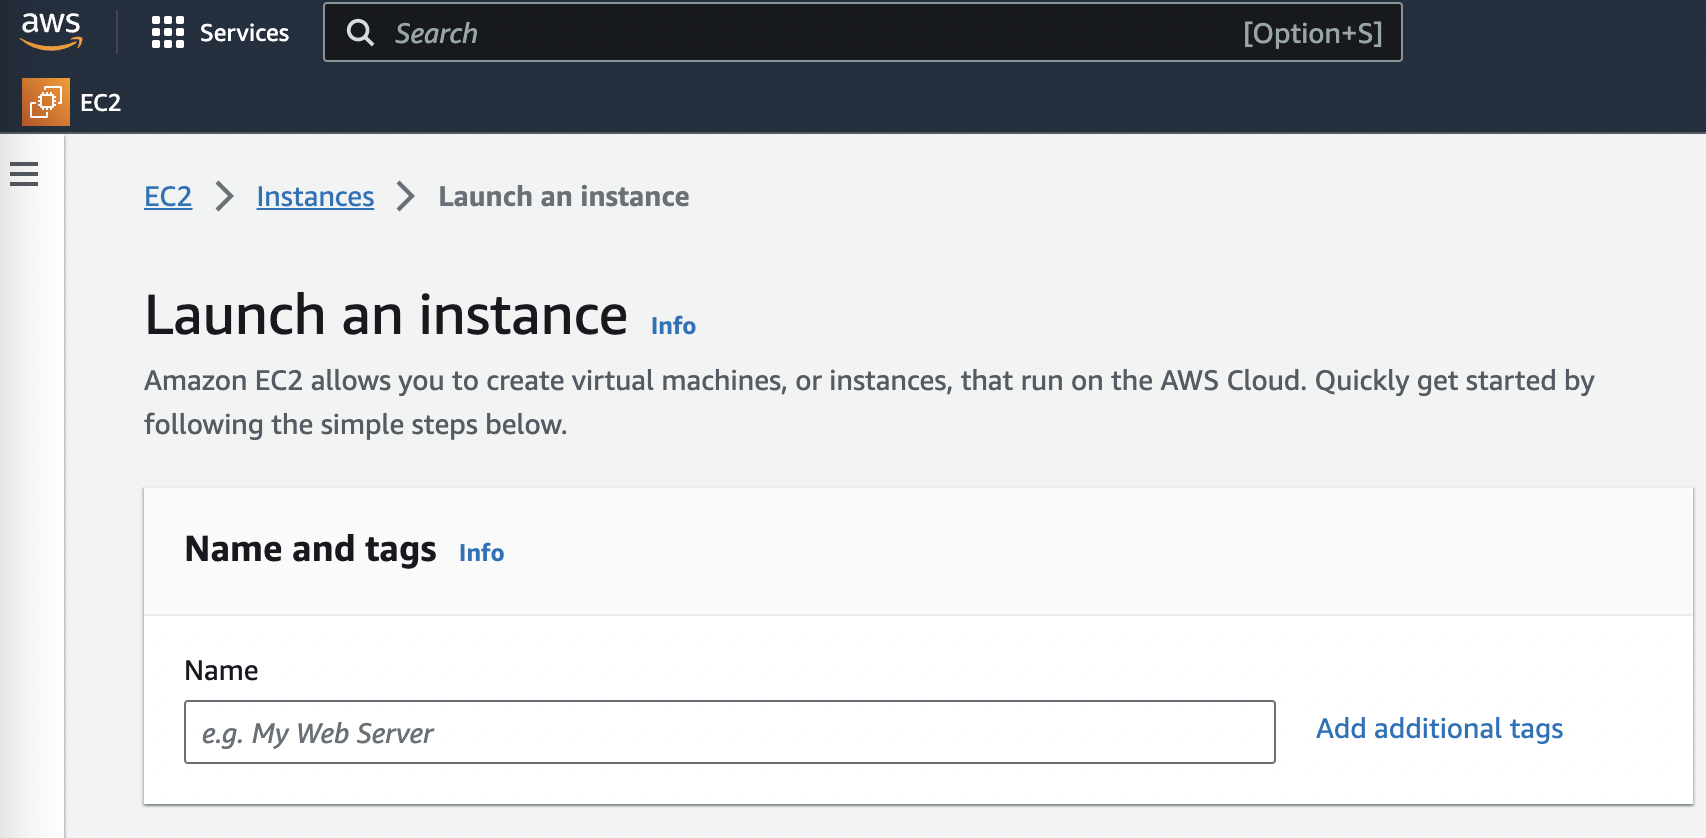Open the side navigation hamburger menu

(24, 175)
